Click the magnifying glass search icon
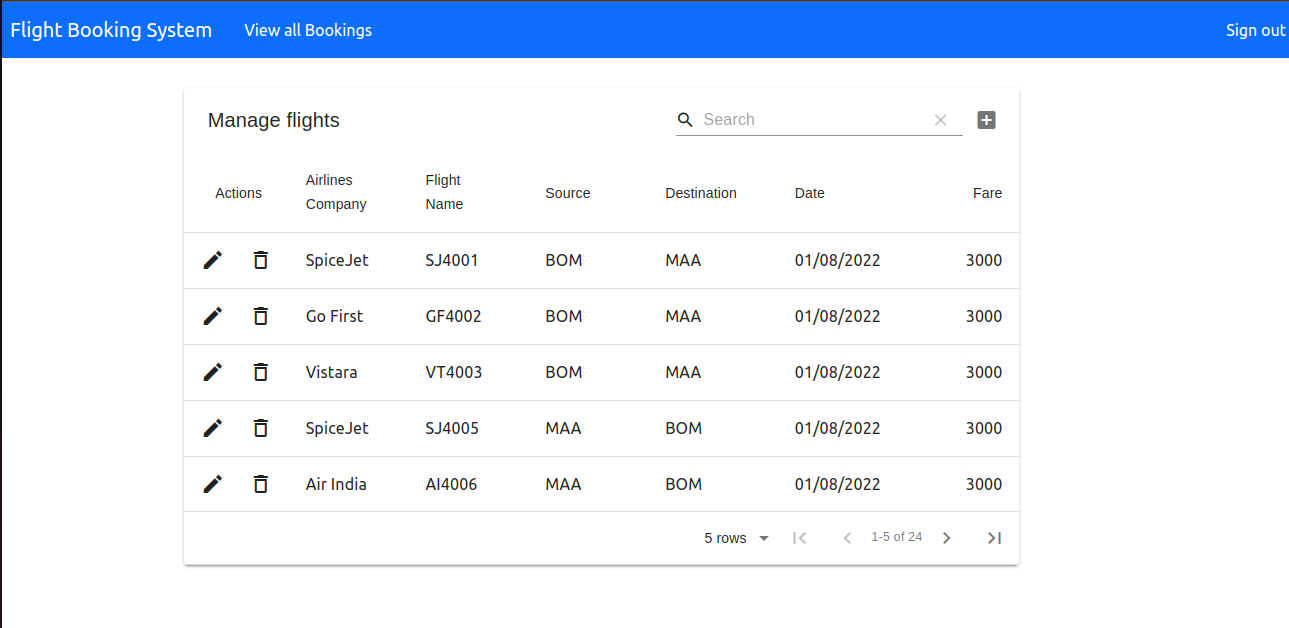Image resolution: width=1289 pixels, height=628 pixels. [685, 120]
